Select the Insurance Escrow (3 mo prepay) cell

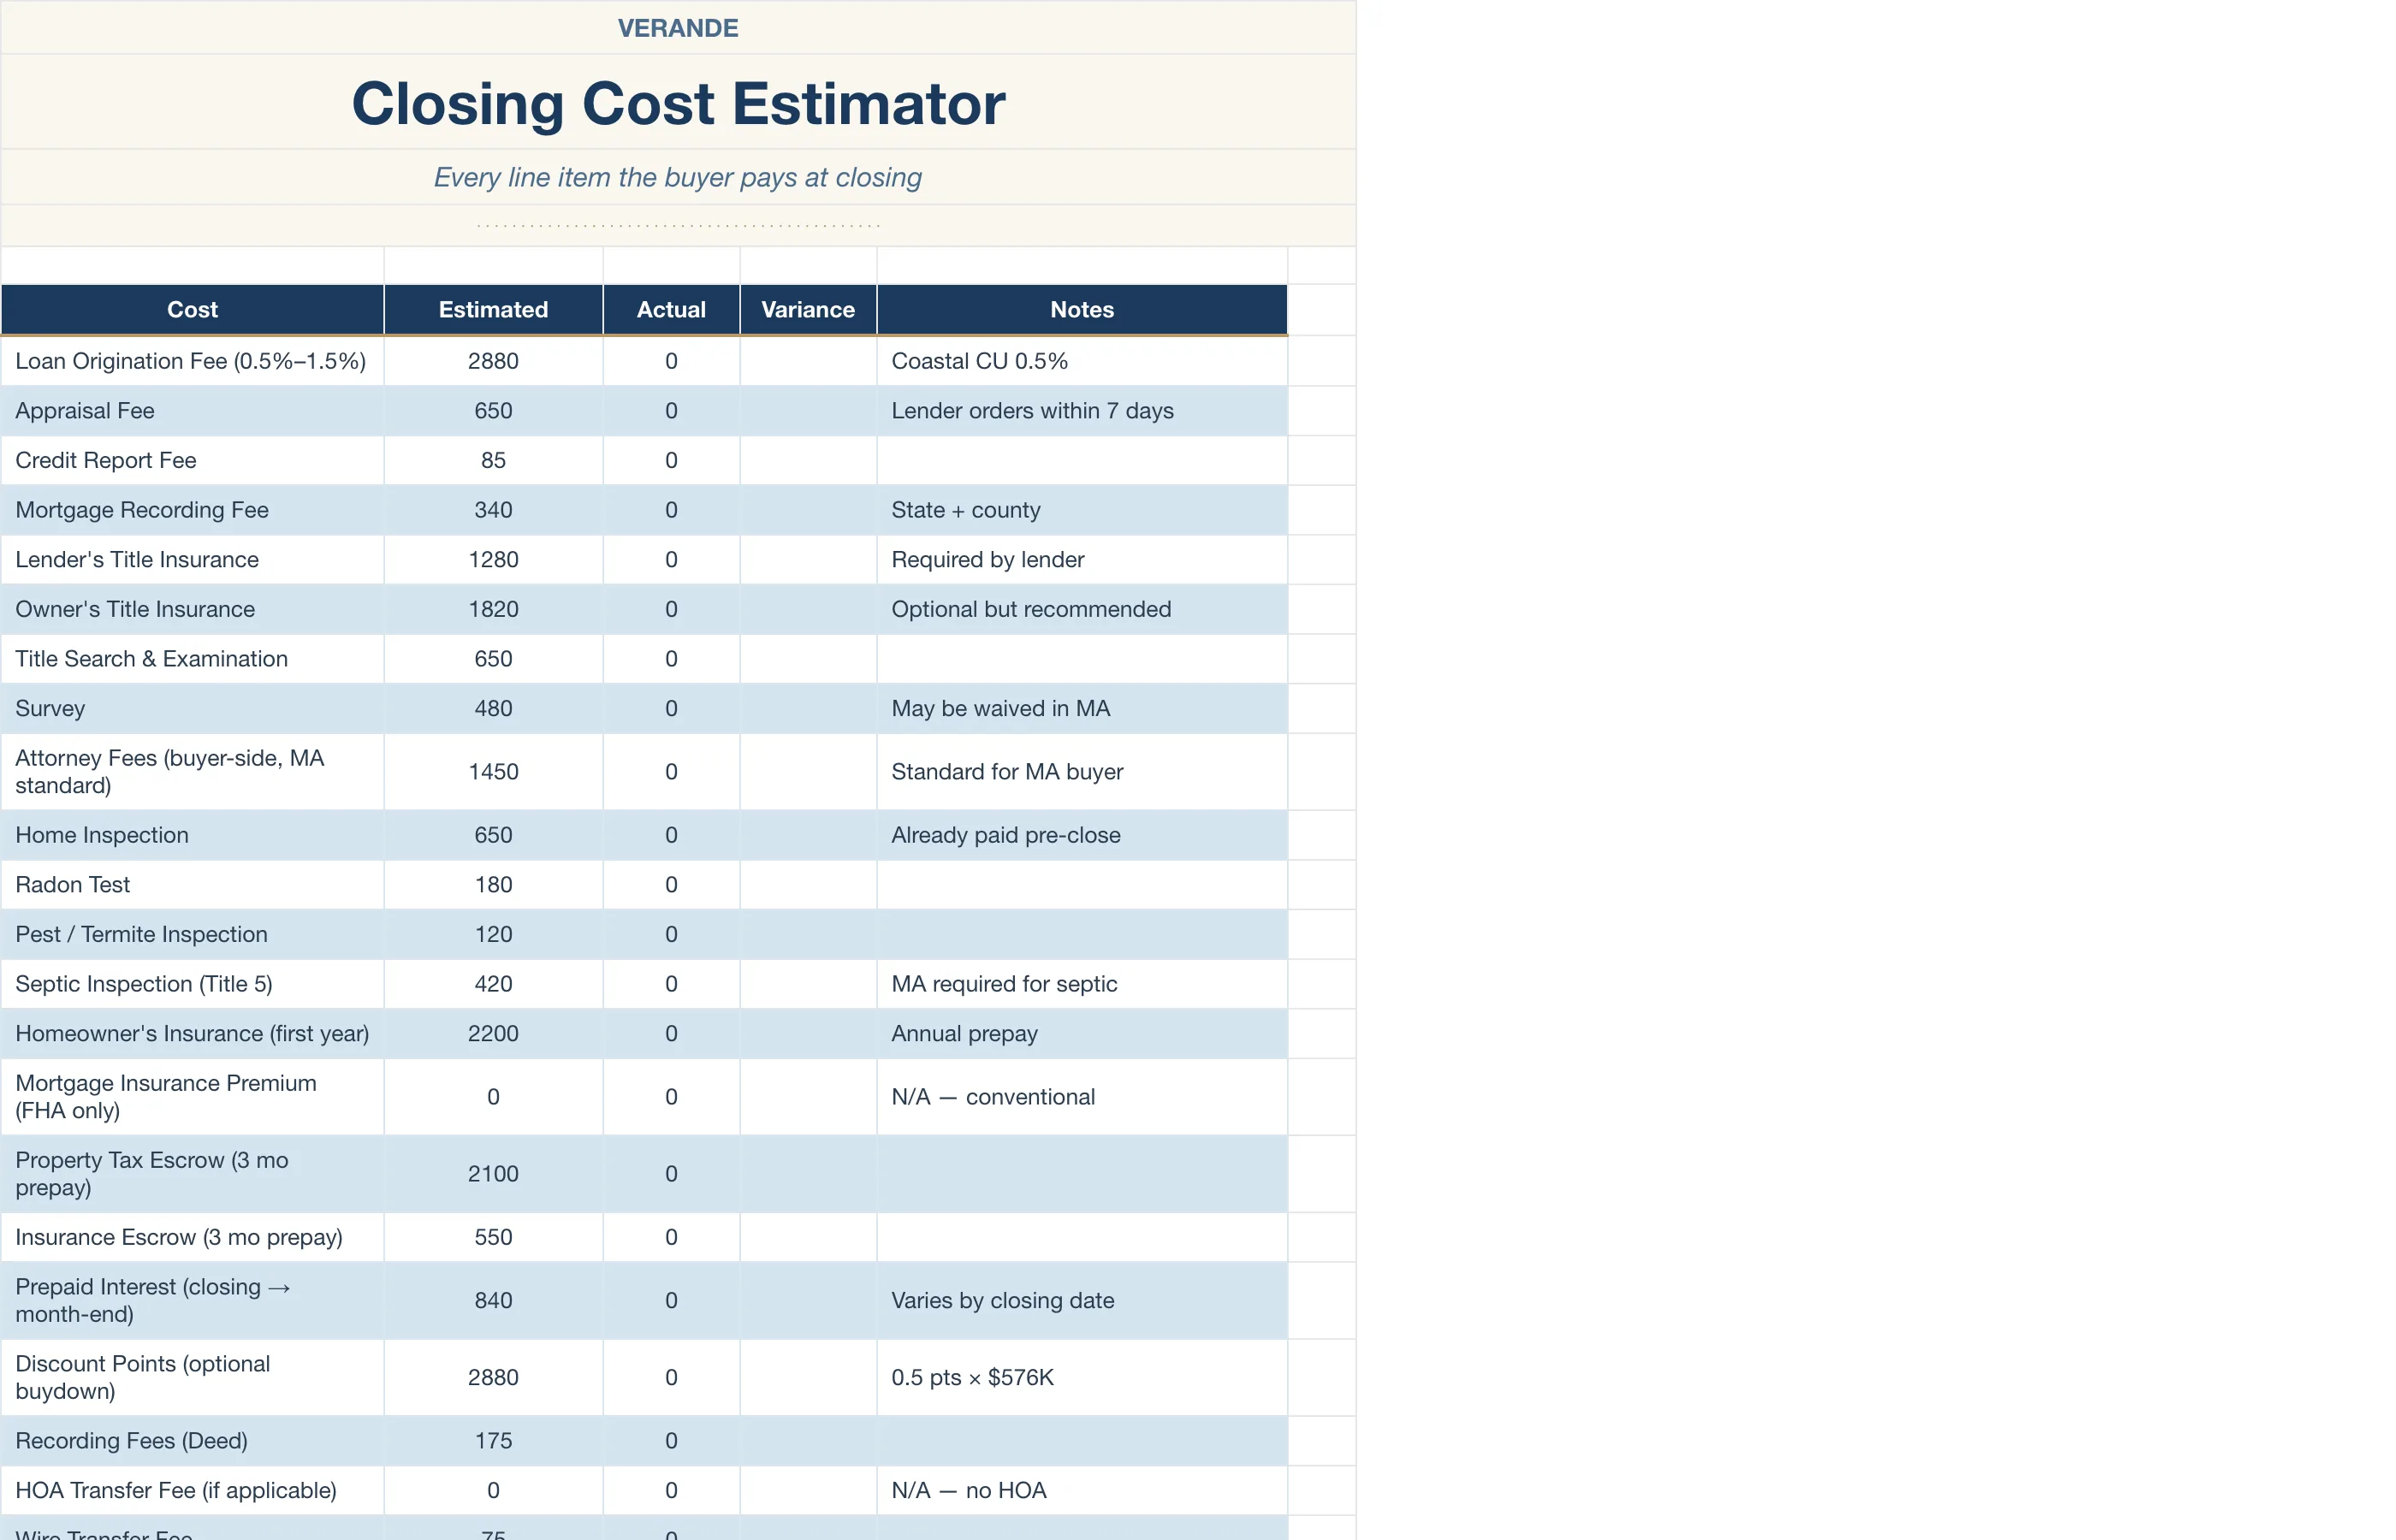pos(192,1237)
